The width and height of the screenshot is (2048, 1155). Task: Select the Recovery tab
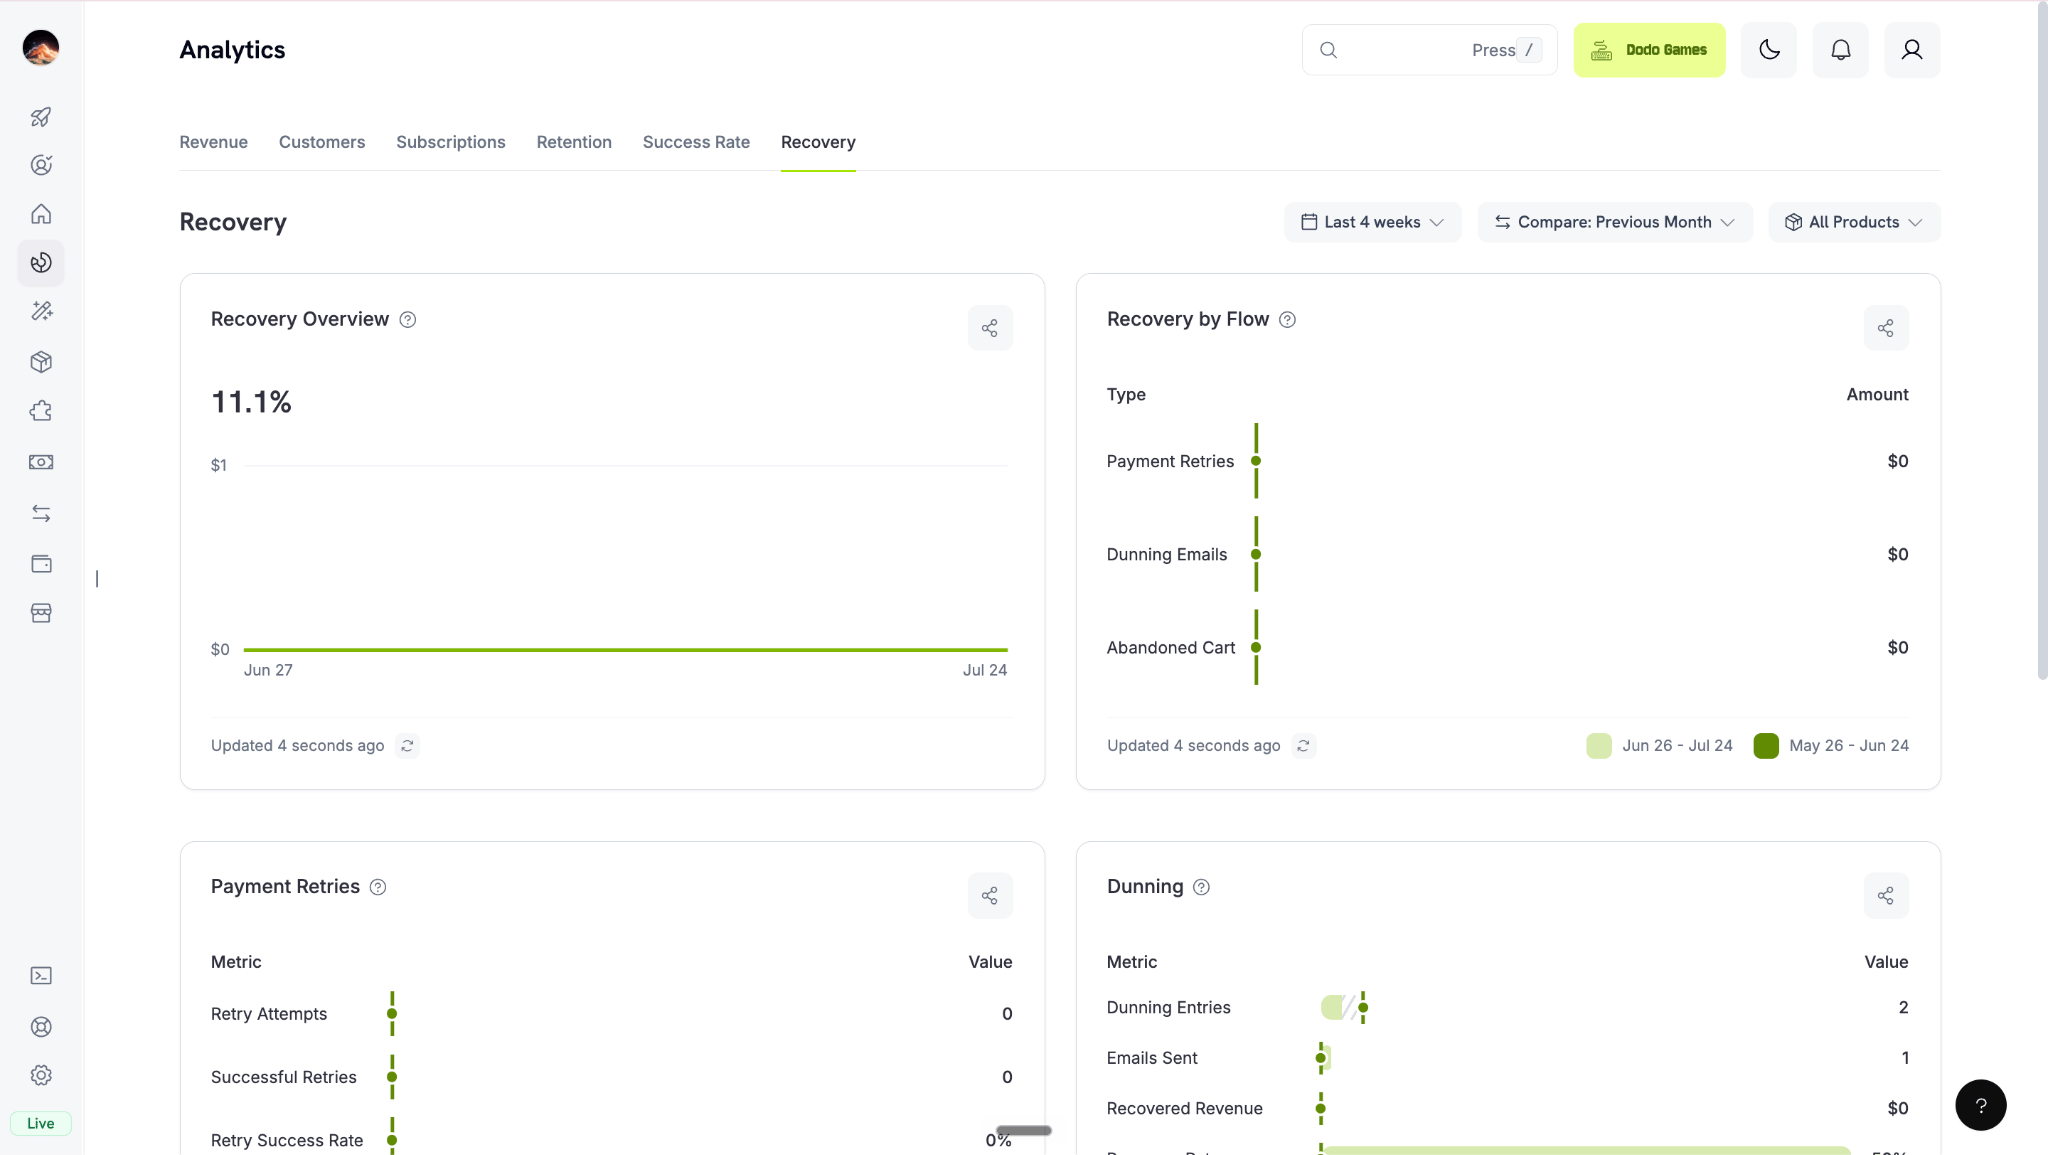818,142
